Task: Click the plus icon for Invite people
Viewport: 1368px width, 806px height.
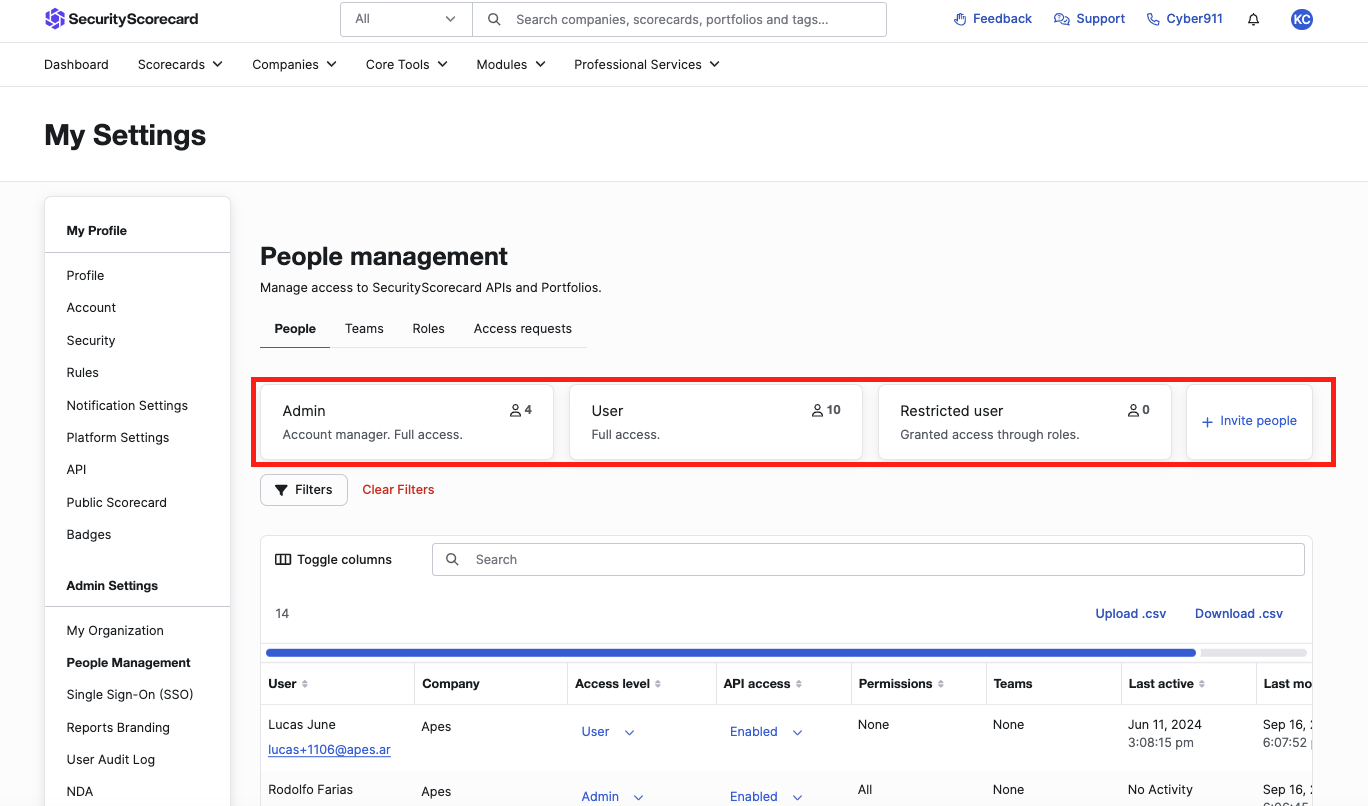Action: pyautogui.click(x=1207, y=421)
